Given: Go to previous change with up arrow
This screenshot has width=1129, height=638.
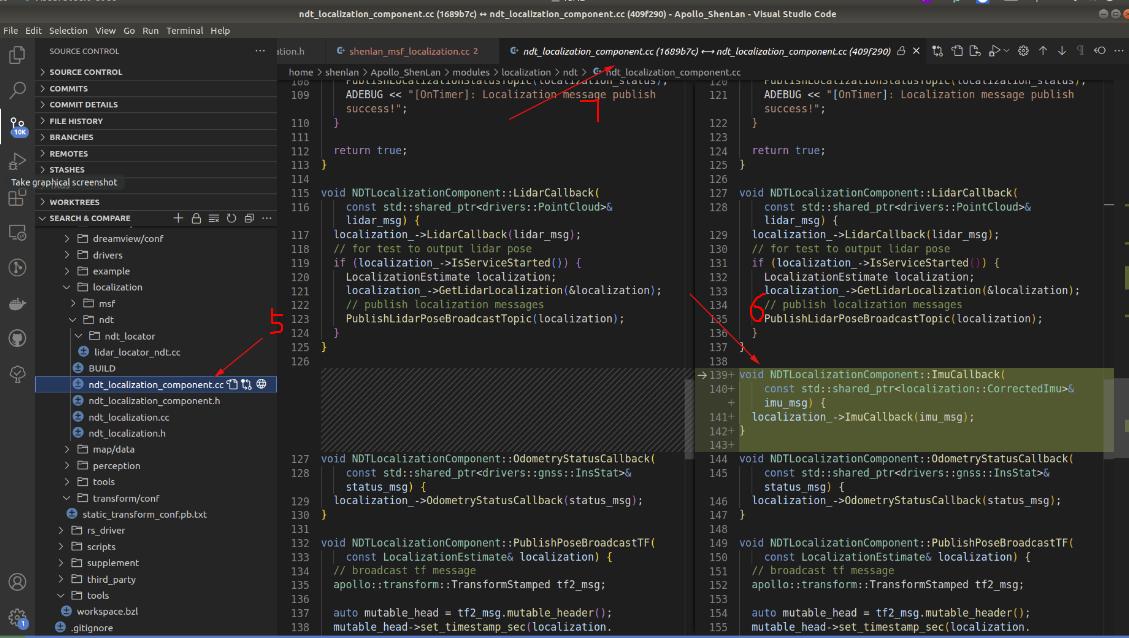Looking at the screenshot, I should pyautogui.click(x=1043, y=51).
